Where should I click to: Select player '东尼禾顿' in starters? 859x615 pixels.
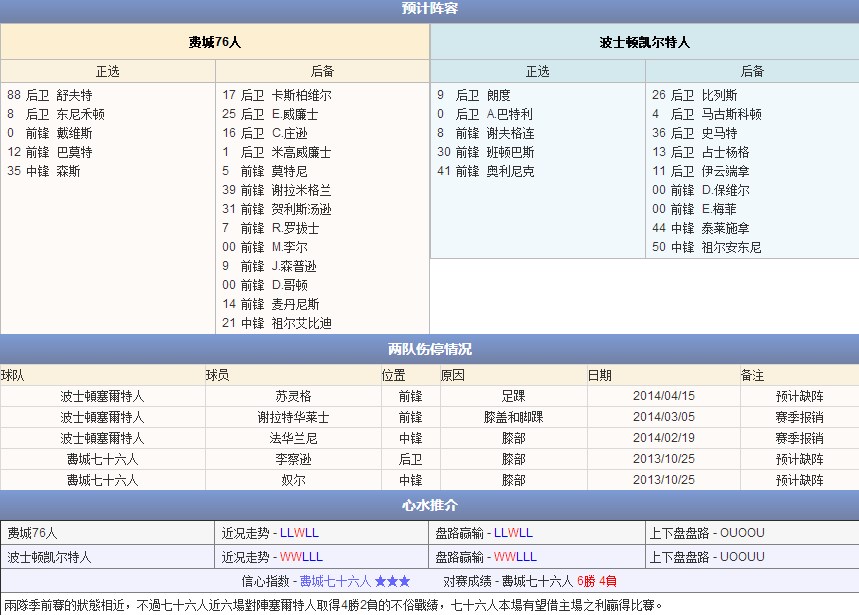[x=80, y=114]
